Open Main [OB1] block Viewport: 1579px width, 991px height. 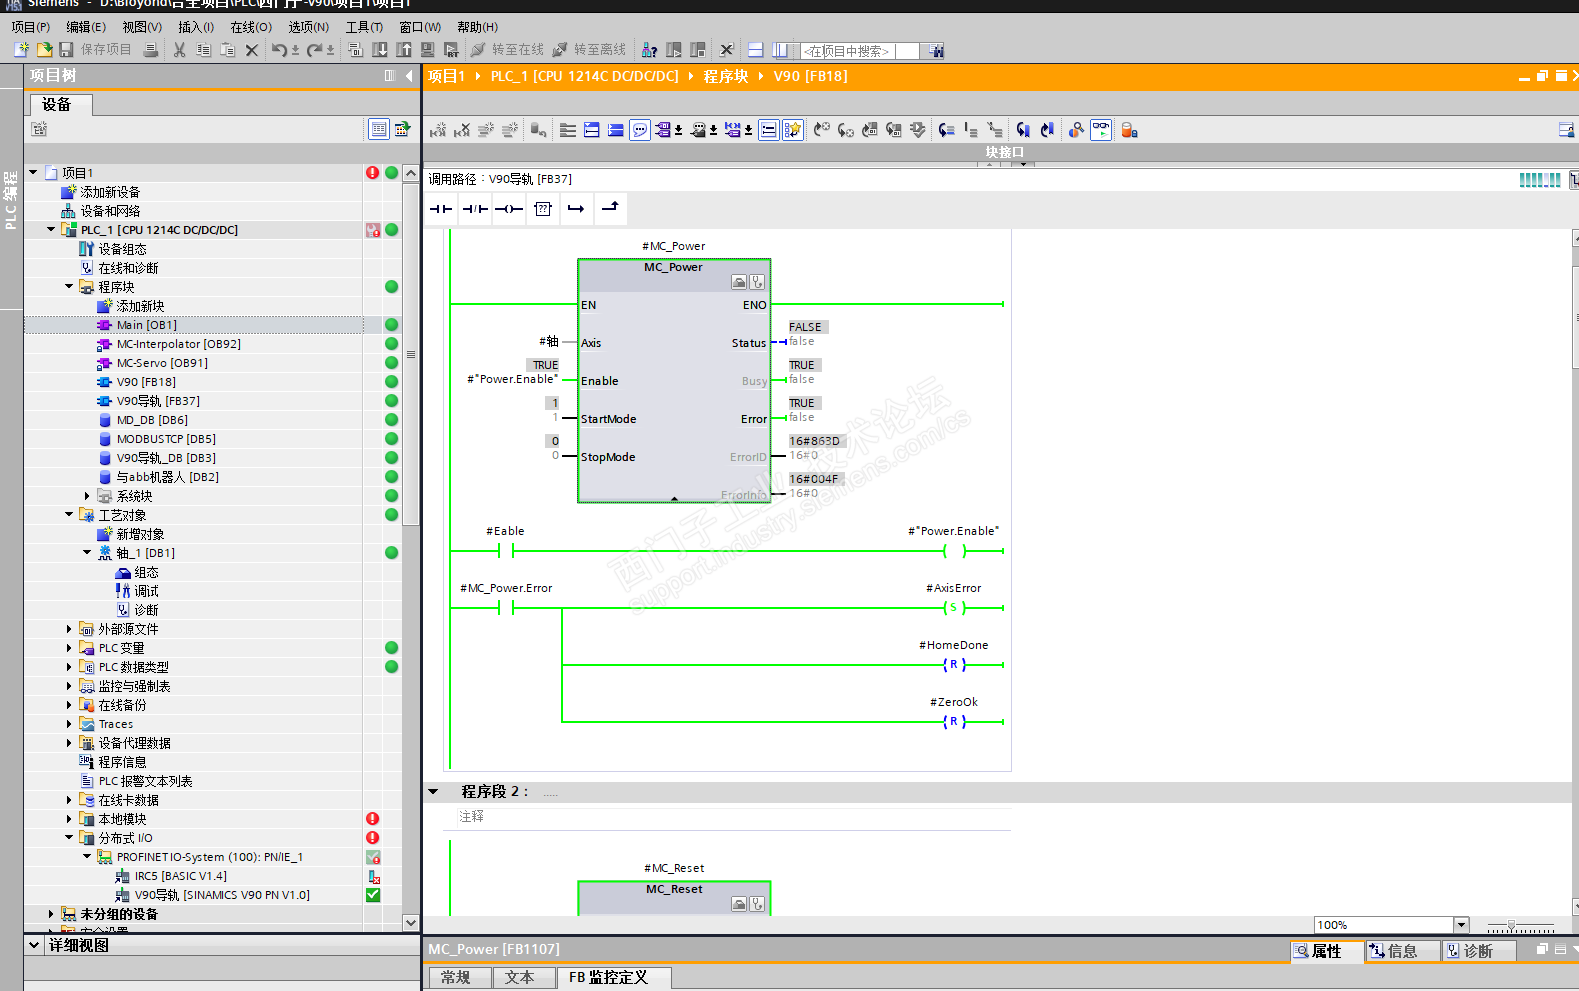click(x=146, y=325)
